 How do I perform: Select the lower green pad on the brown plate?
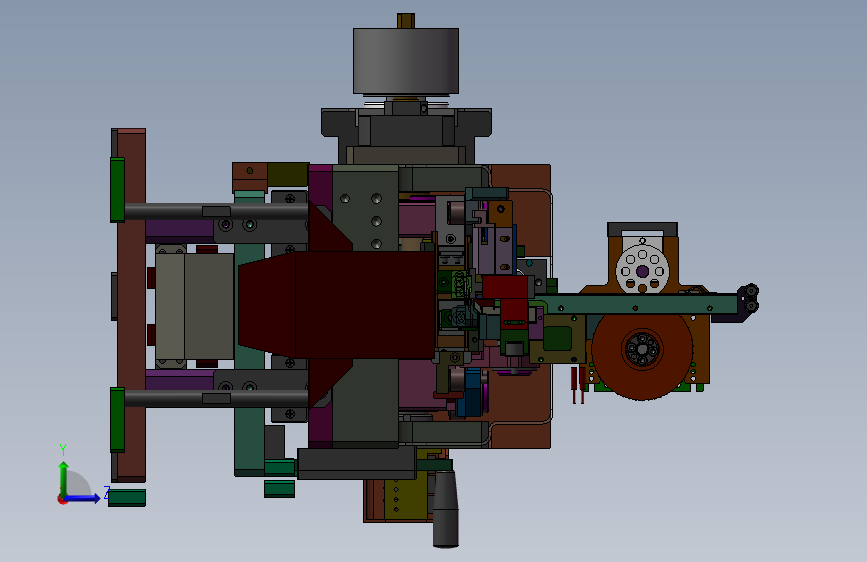tap(117, 420)
